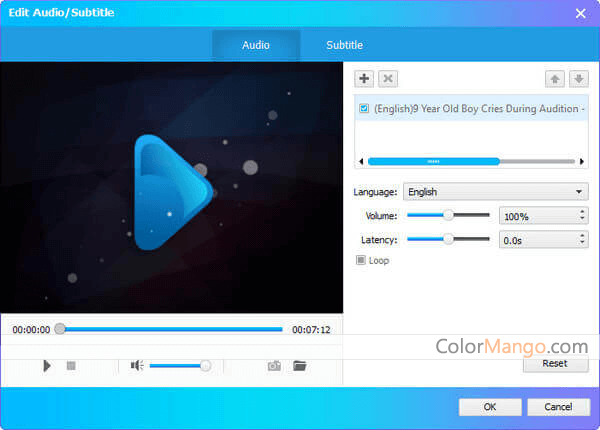The width and height of the screenshot is (600, 430).
Task: Open the Language dropdown showing English
Action: point(496,192)
